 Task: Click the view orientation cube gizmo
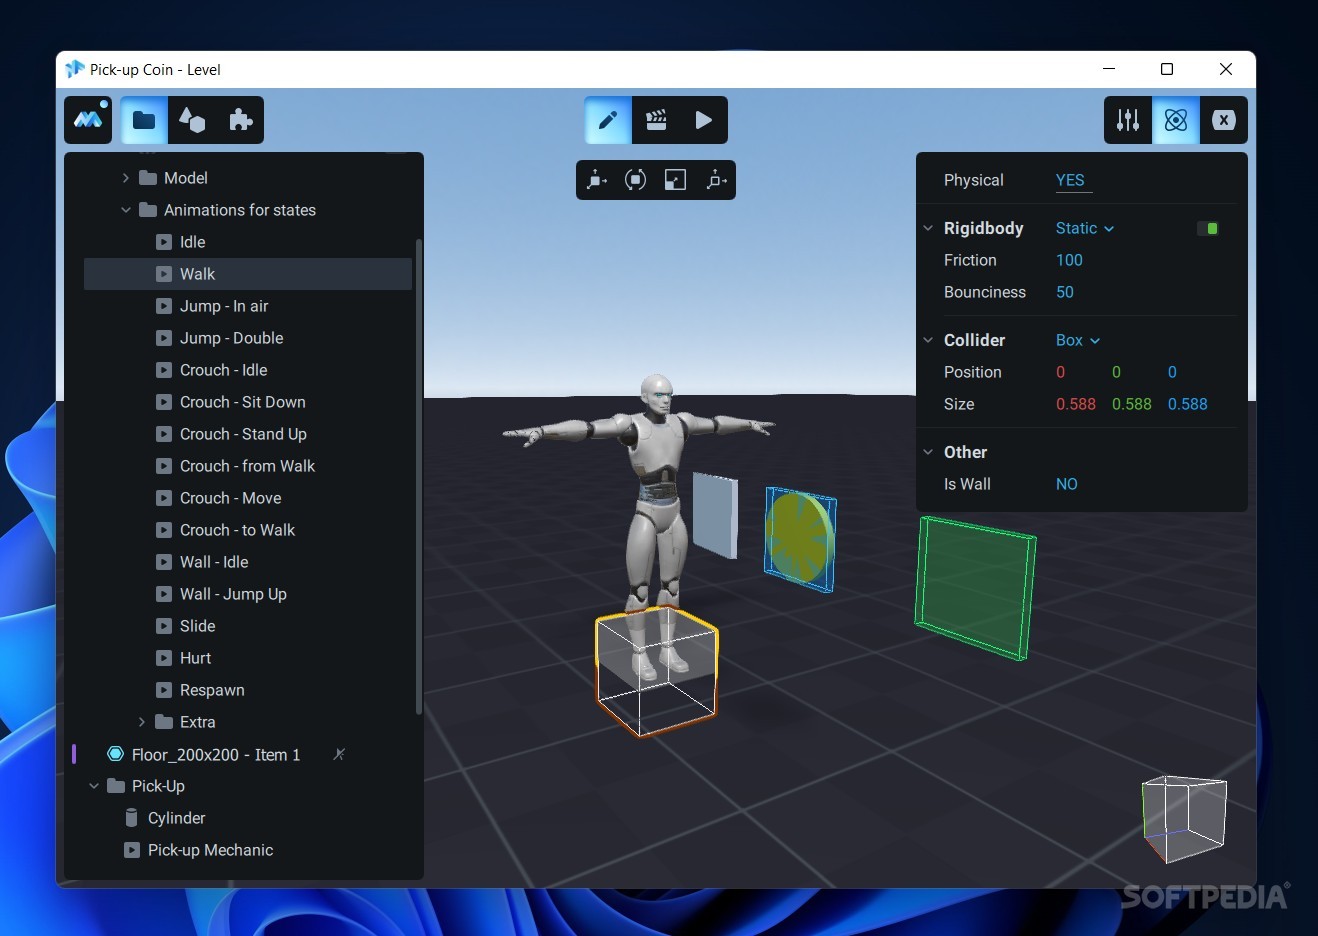(x=1185, y=818)
